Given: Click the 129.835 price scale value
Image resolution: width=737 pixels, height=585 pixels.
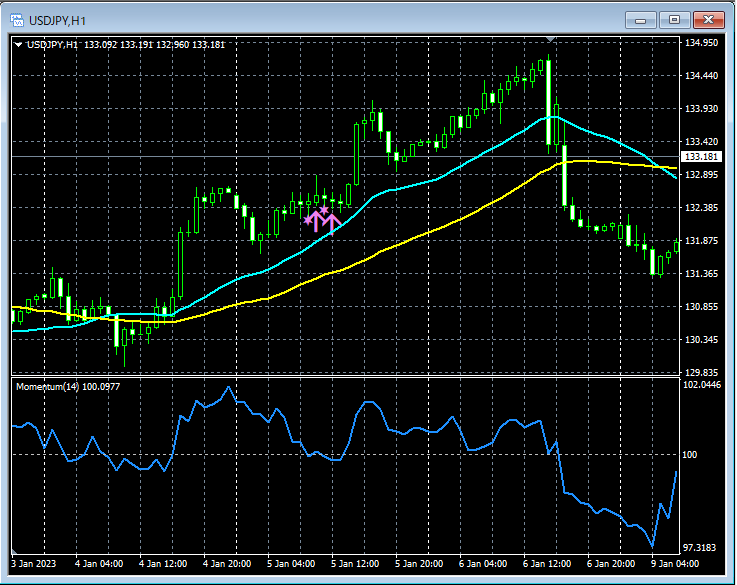Looking at the screenshot, I should 701,373.
